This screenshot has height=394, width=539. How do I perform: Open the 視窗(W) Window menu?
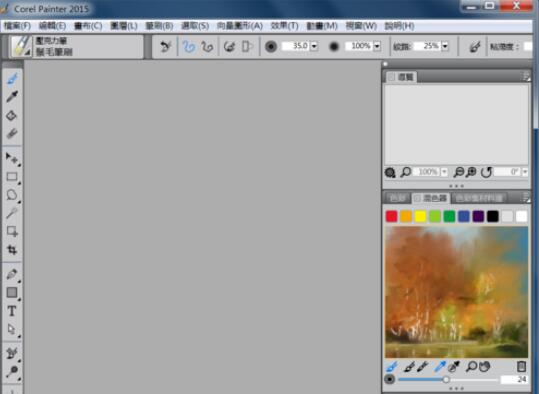tap(361, 26)
